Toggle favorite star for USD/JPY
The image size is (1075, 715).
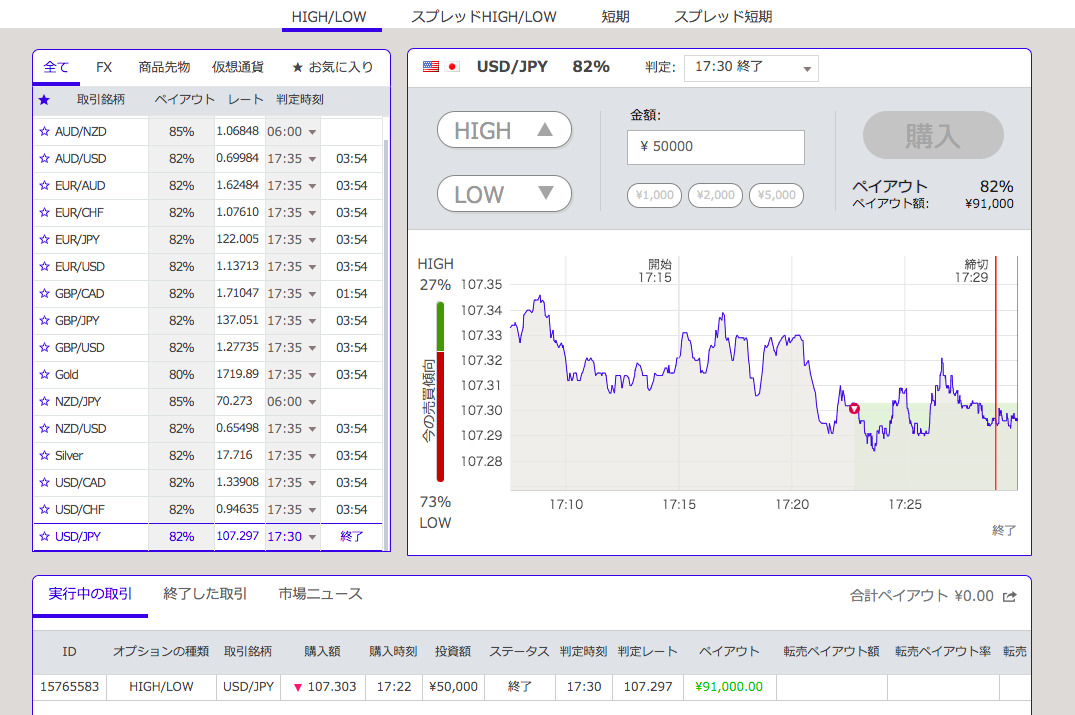click(44, 537)
